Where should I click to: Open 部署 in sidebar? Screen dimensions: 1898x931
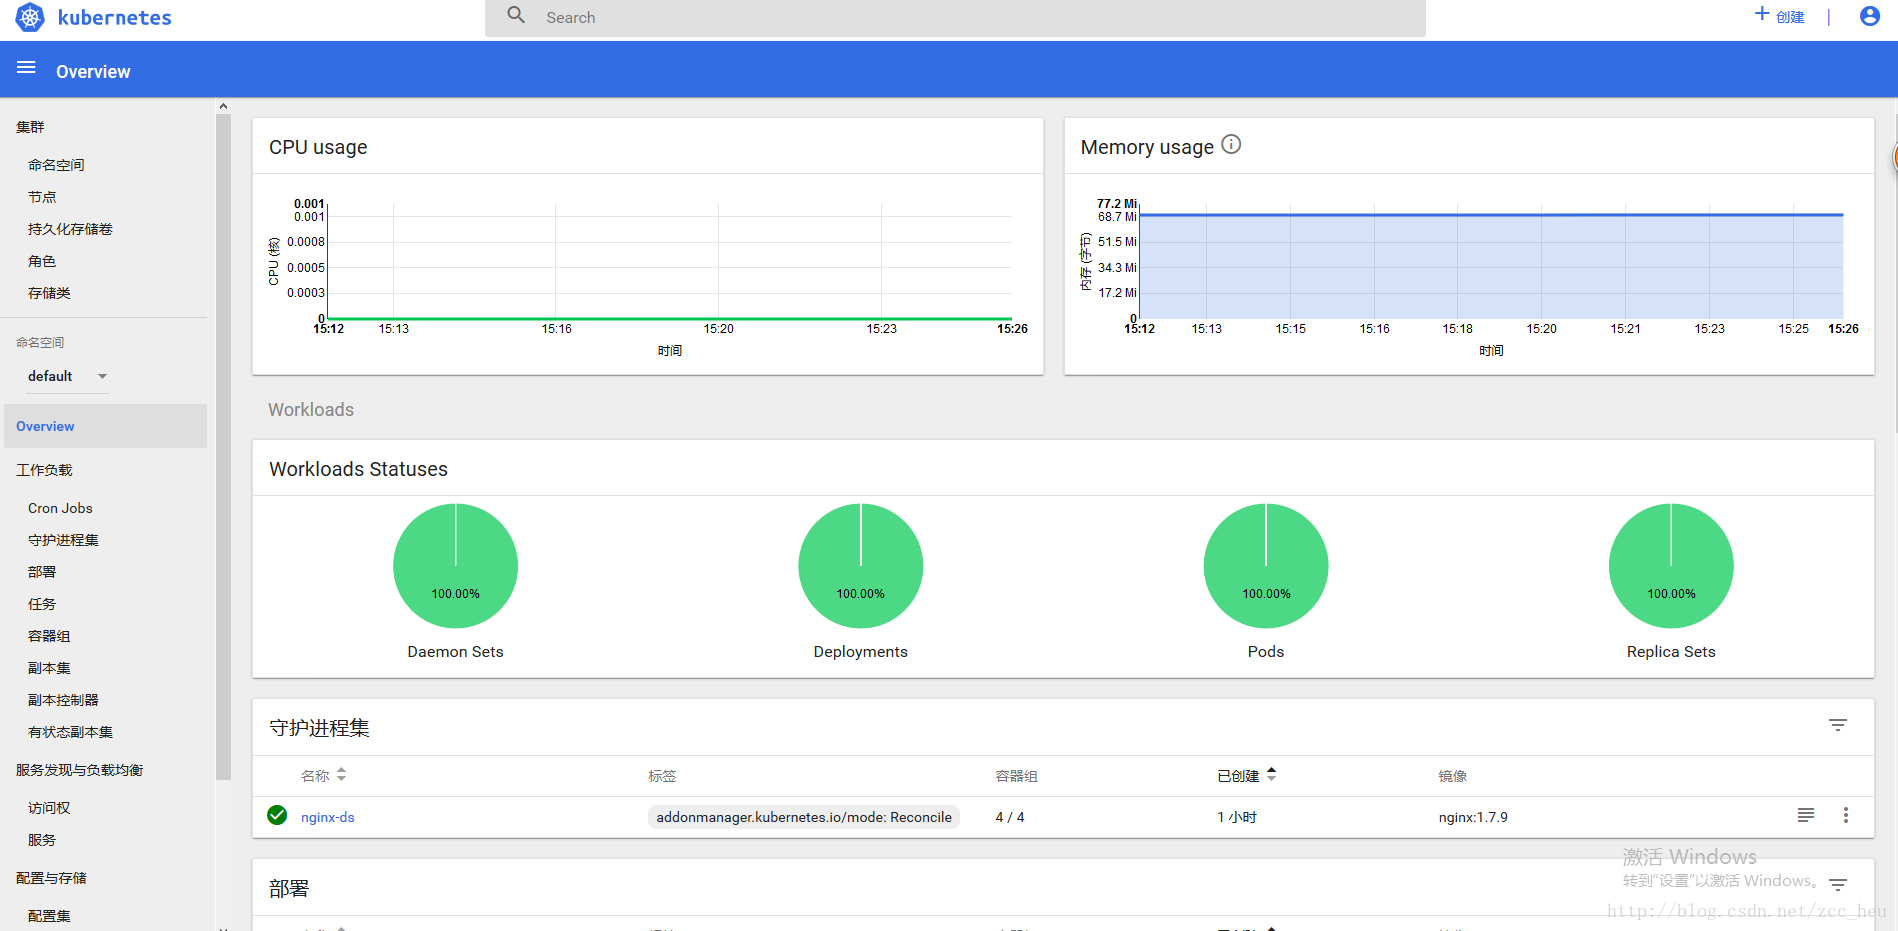click(42, 572)
